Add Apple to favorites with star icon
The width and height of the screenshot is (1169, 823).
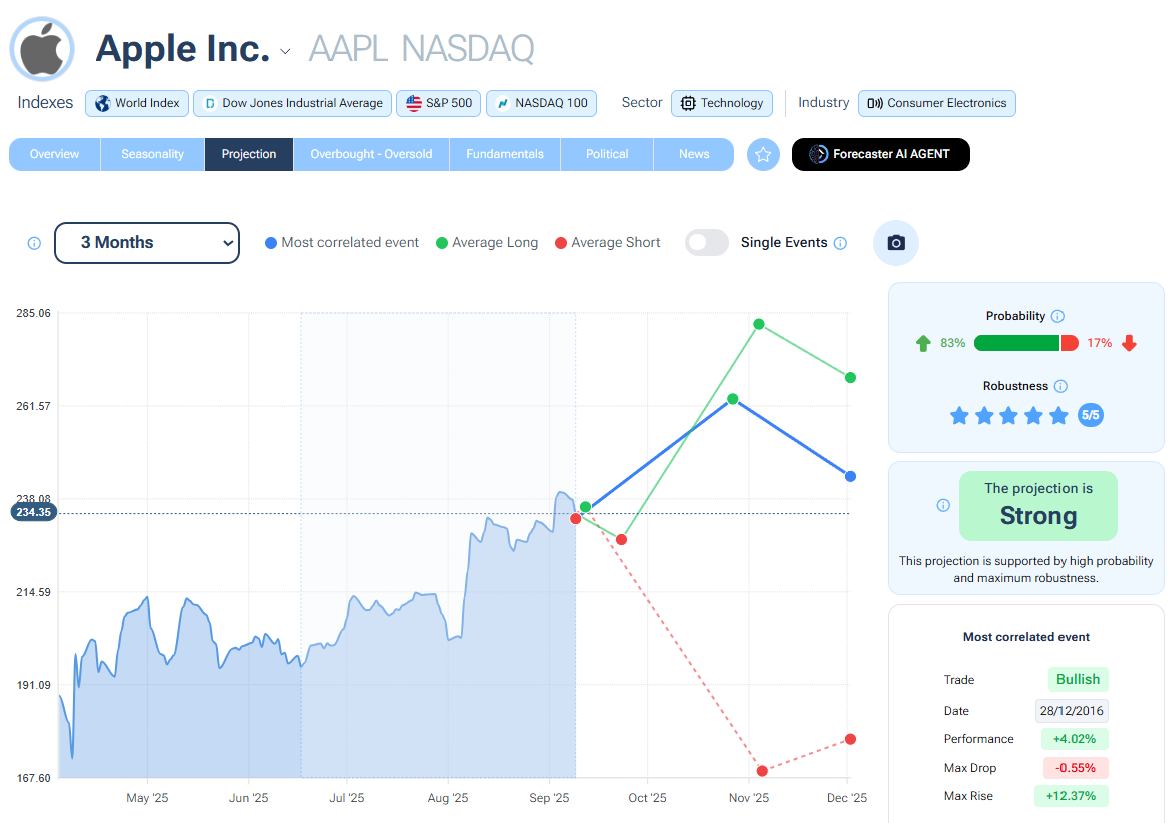763,154
